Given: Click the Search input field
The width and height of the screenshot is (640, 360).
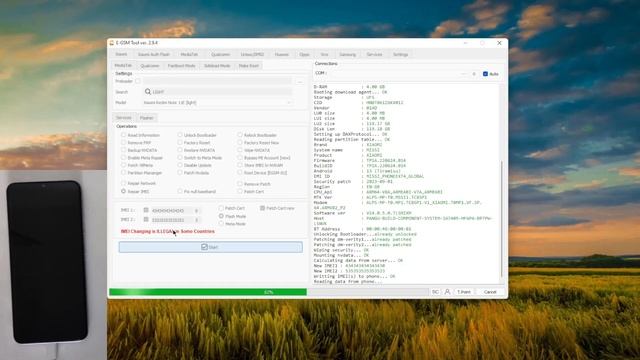Looking at the screenshot, I should tap(218, 92).
